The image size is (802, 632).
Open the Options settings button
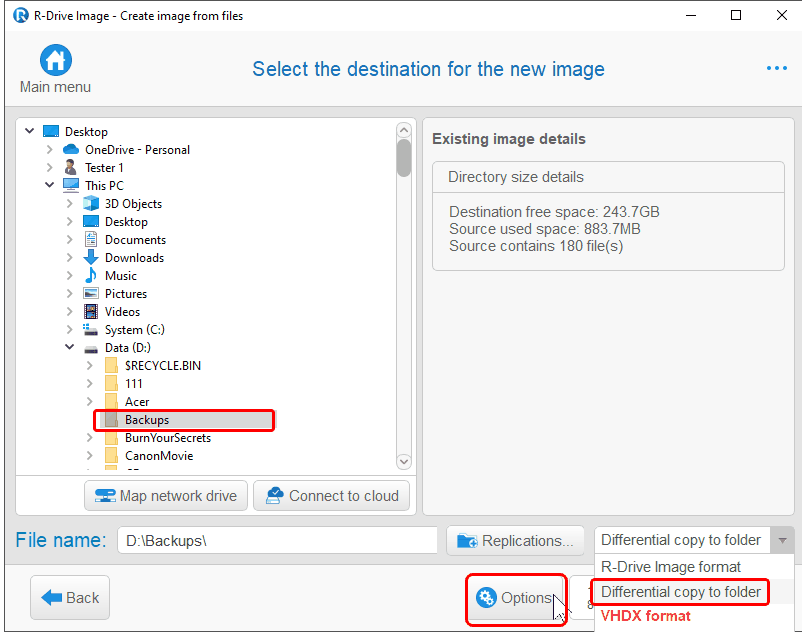pos(515,598)
